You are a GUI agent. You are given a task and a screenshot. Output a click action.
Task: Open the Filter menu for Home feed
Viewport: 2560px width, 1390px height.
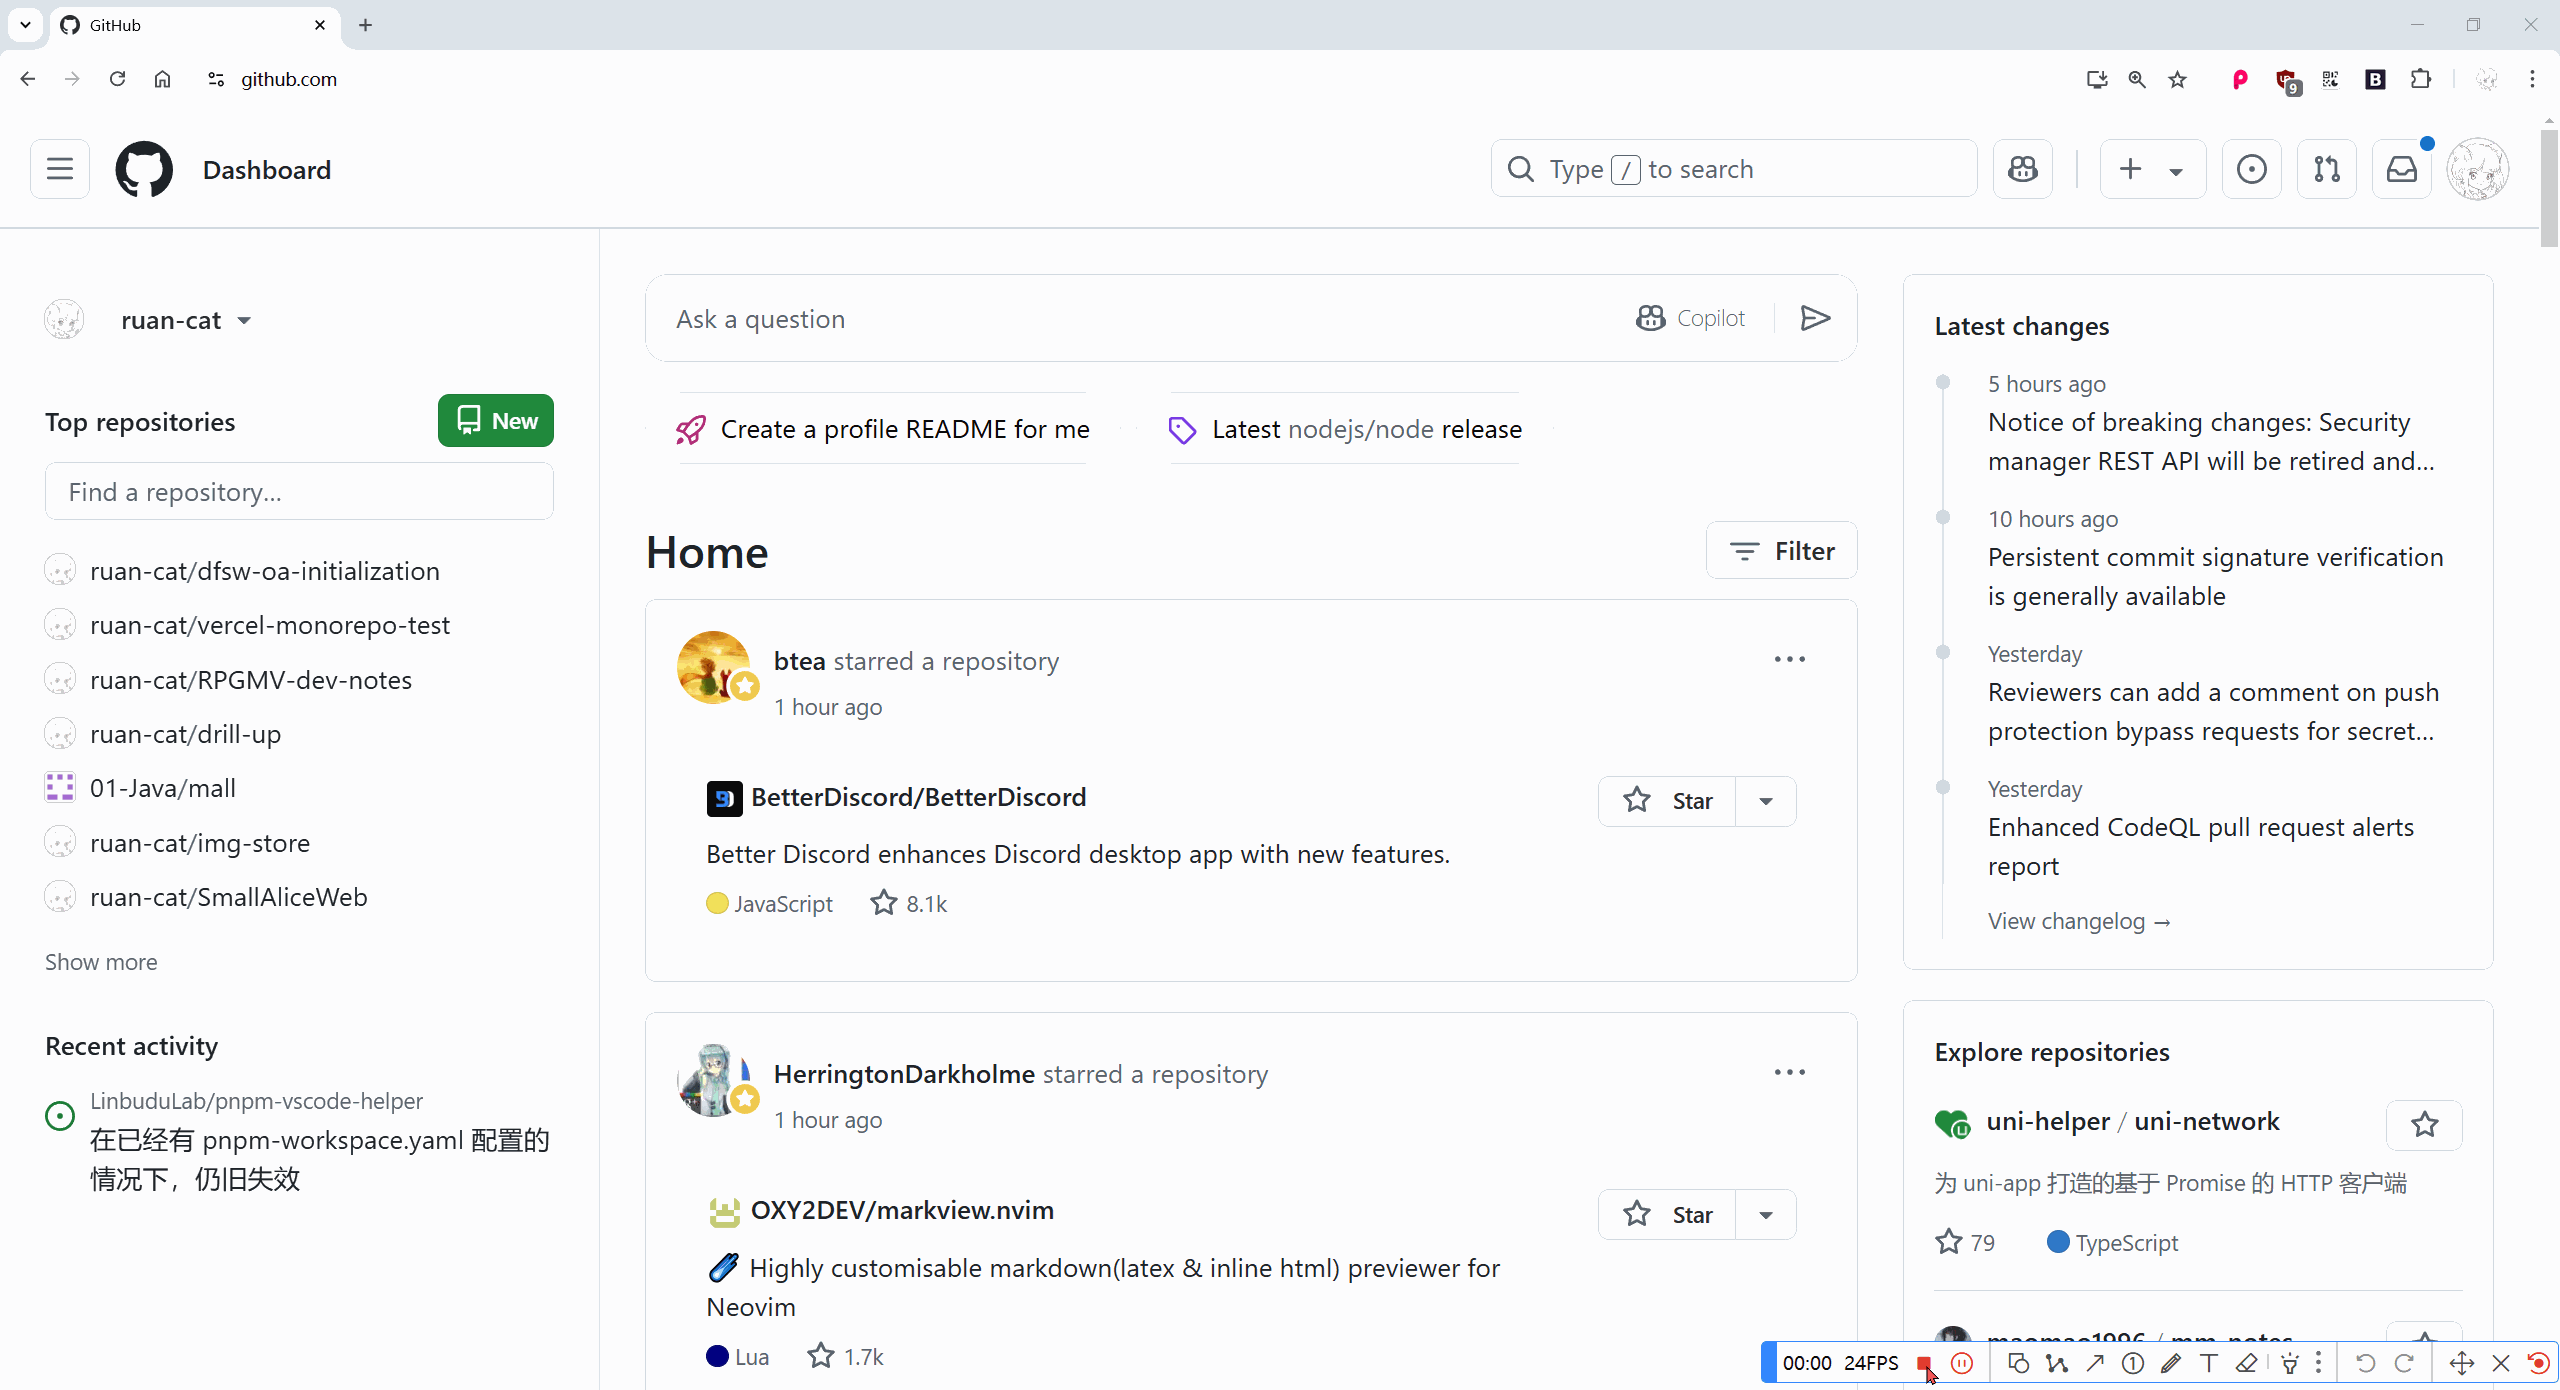click(1782, 551)
